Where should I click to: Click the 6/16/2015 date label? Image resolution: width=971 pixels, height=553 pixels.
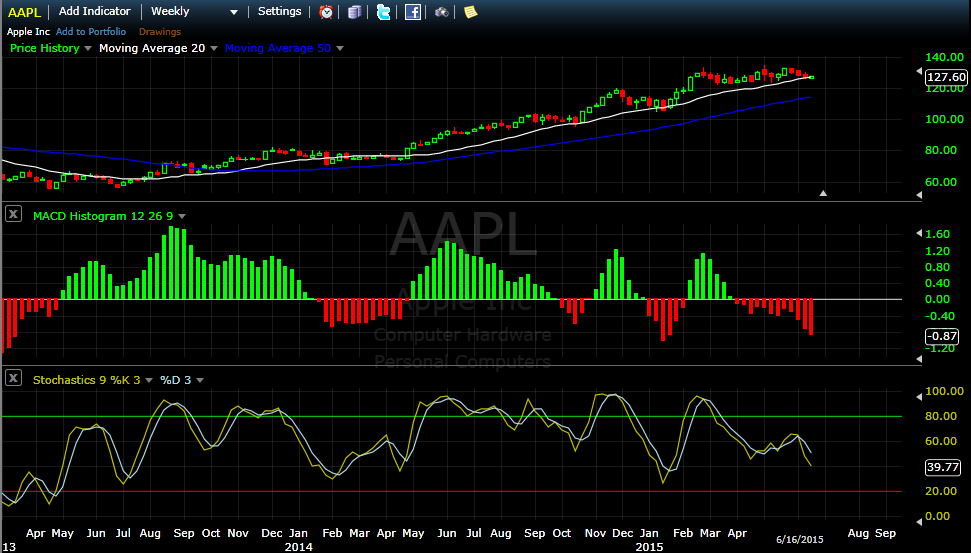coord(799,539)
